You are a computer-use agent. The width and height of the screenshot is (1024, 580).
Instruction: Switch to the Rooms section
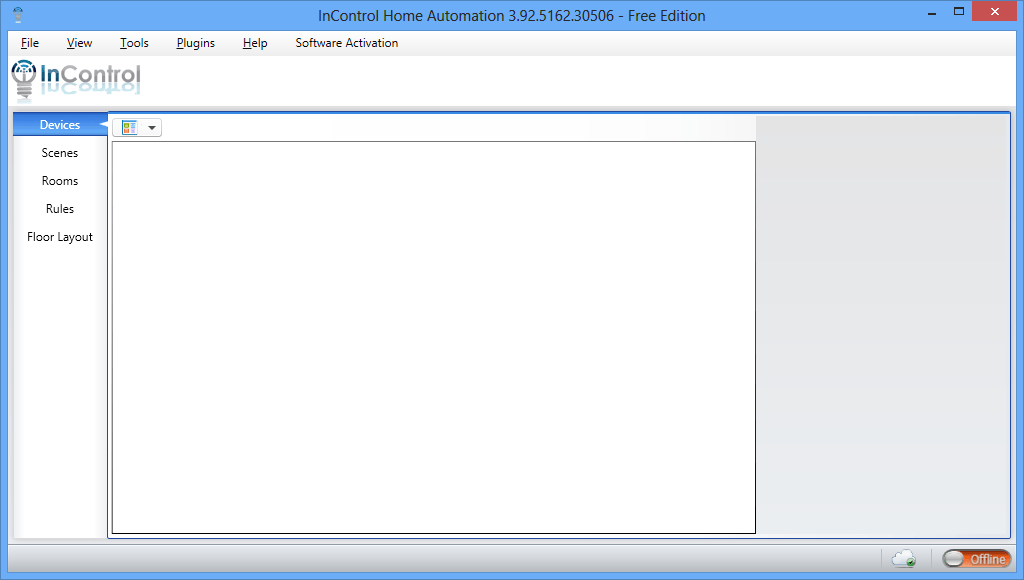[x=60, y=181]
